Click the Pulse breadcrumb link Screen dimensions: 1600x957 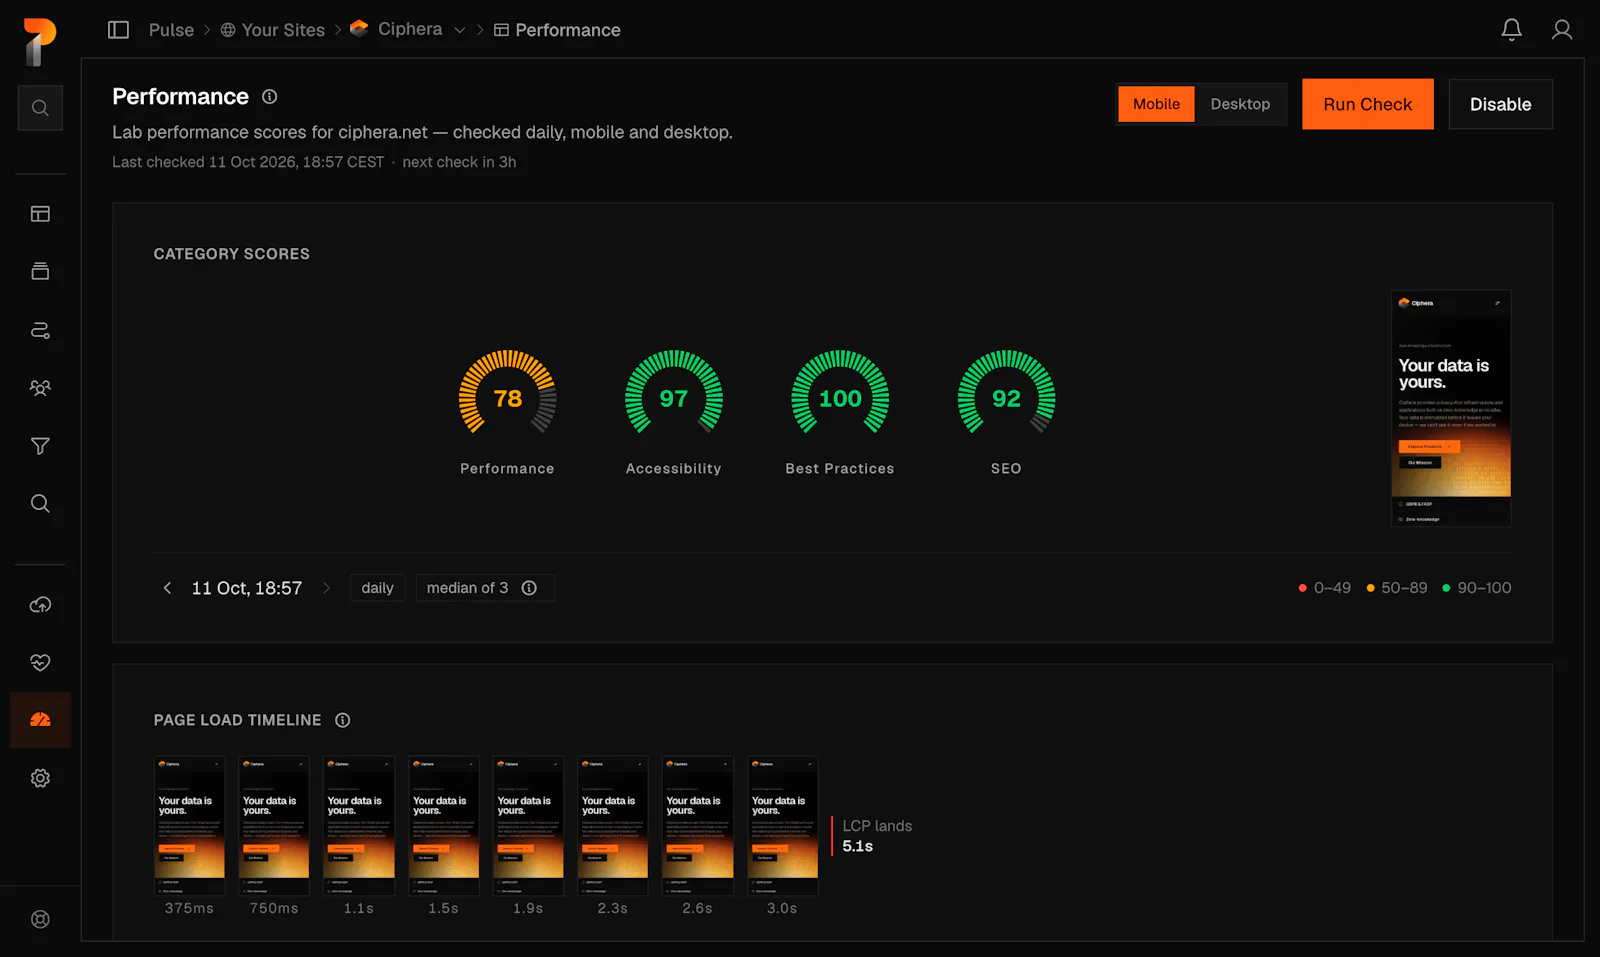pyautogui.click(x=171, y=30)
